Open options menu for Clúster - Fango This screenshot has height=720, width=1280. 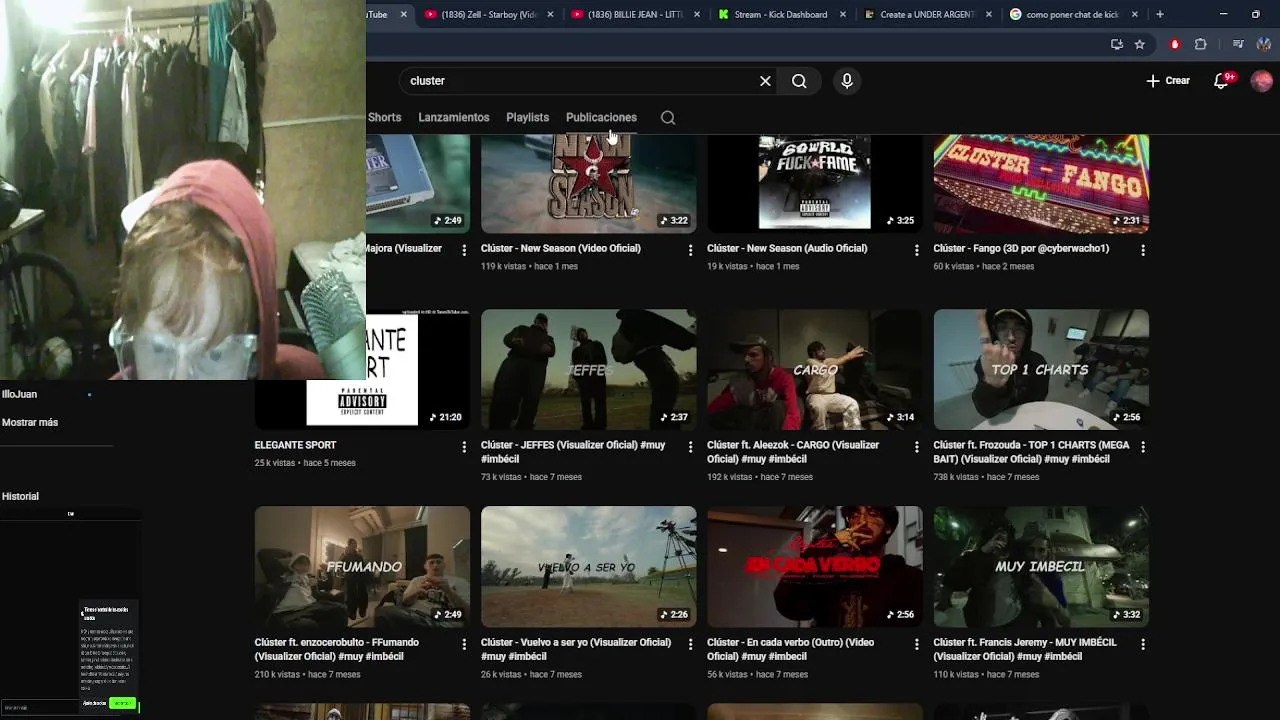coord(1143,250)
